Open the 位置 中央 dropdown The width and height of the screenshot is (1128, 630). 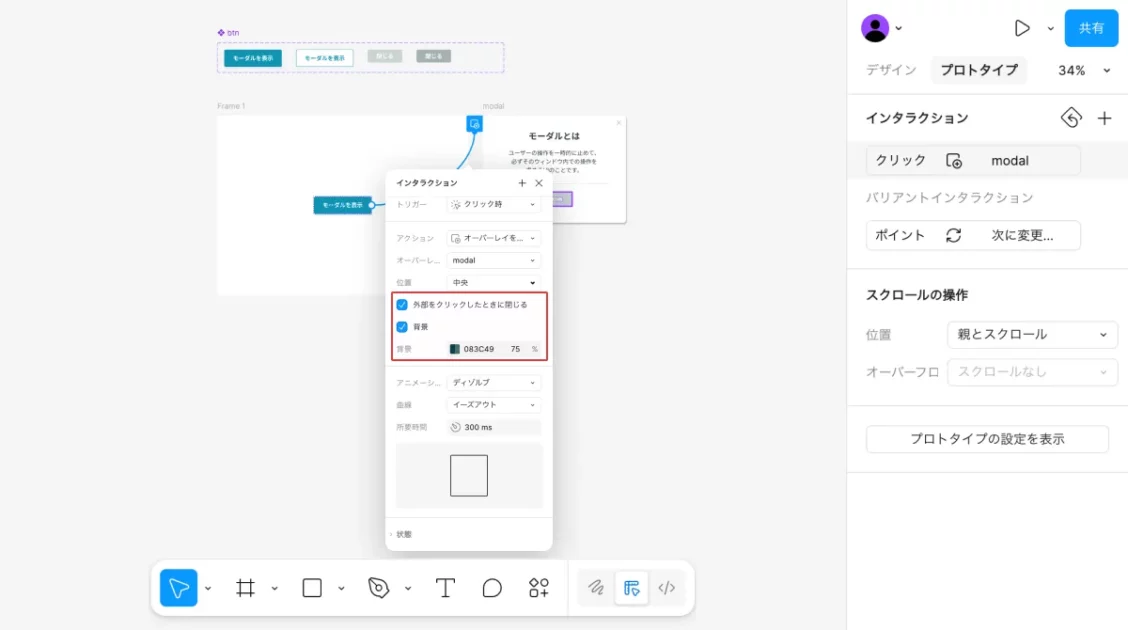494,283
